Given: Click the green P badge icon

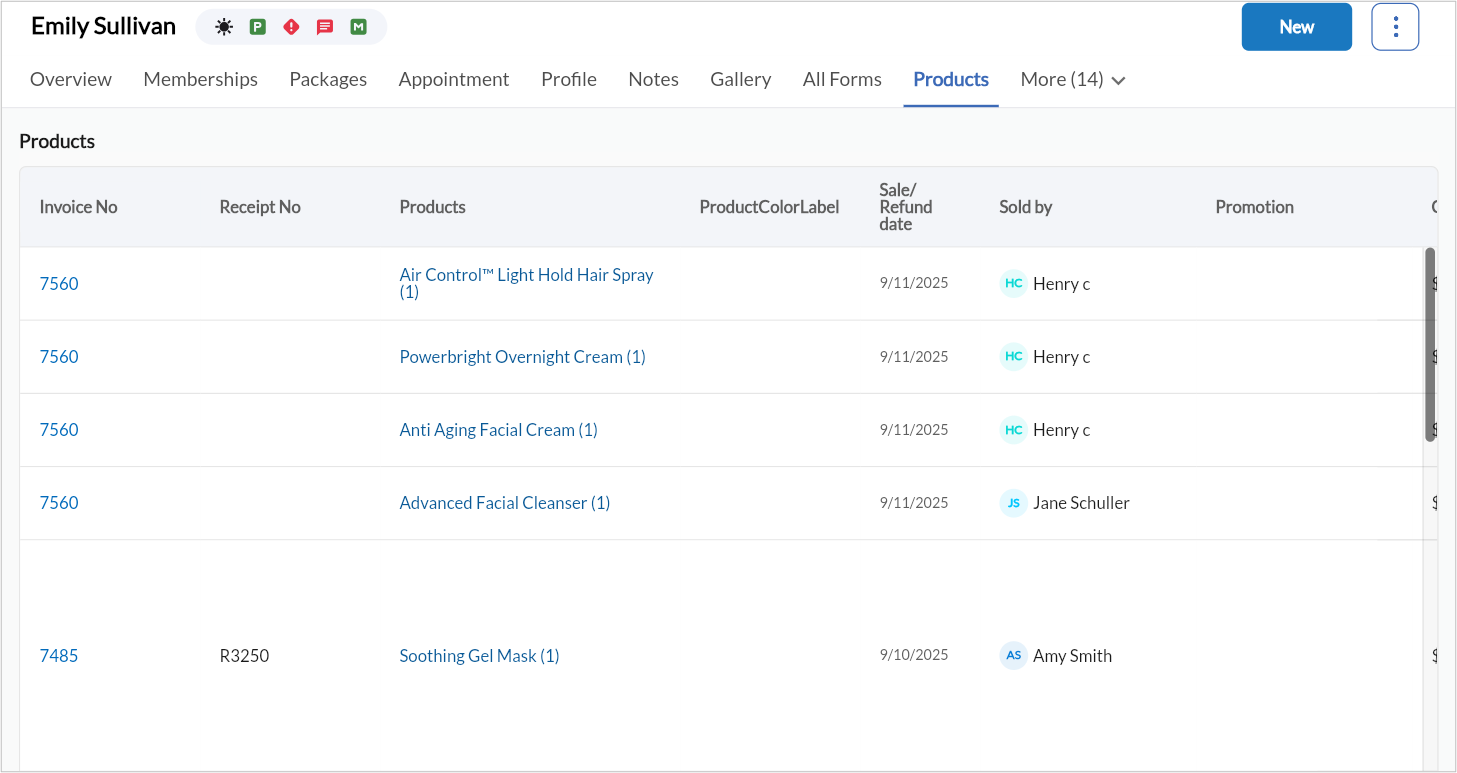Looking at the screenshot, I should click(258, 27).
